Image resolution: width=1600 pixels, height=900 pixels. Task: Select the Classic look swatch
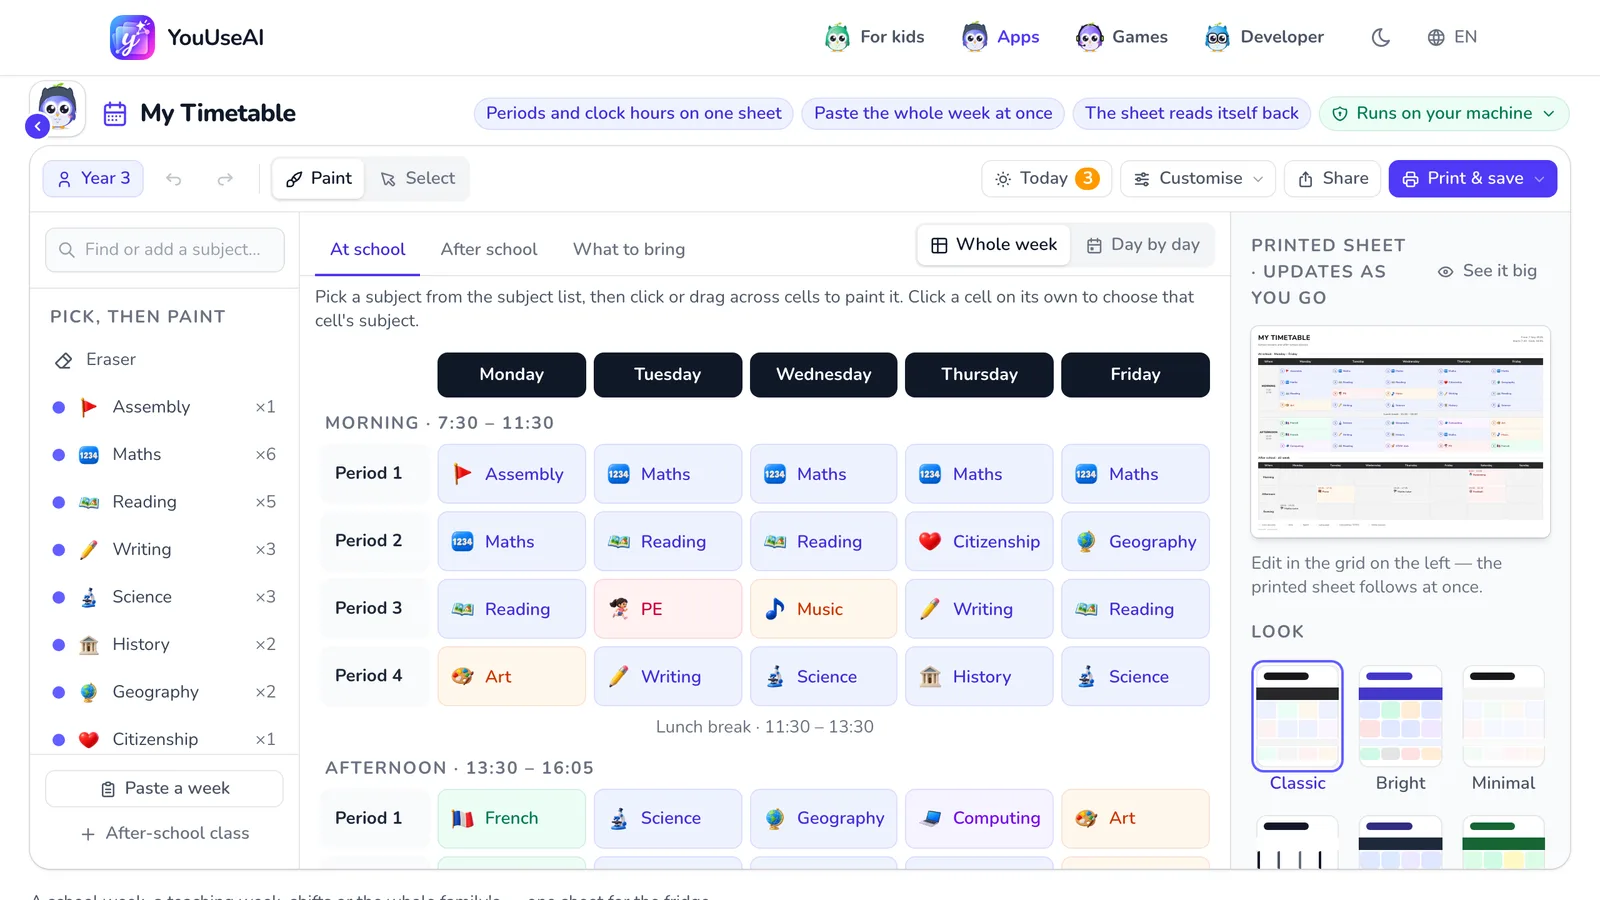(1297, 716)
